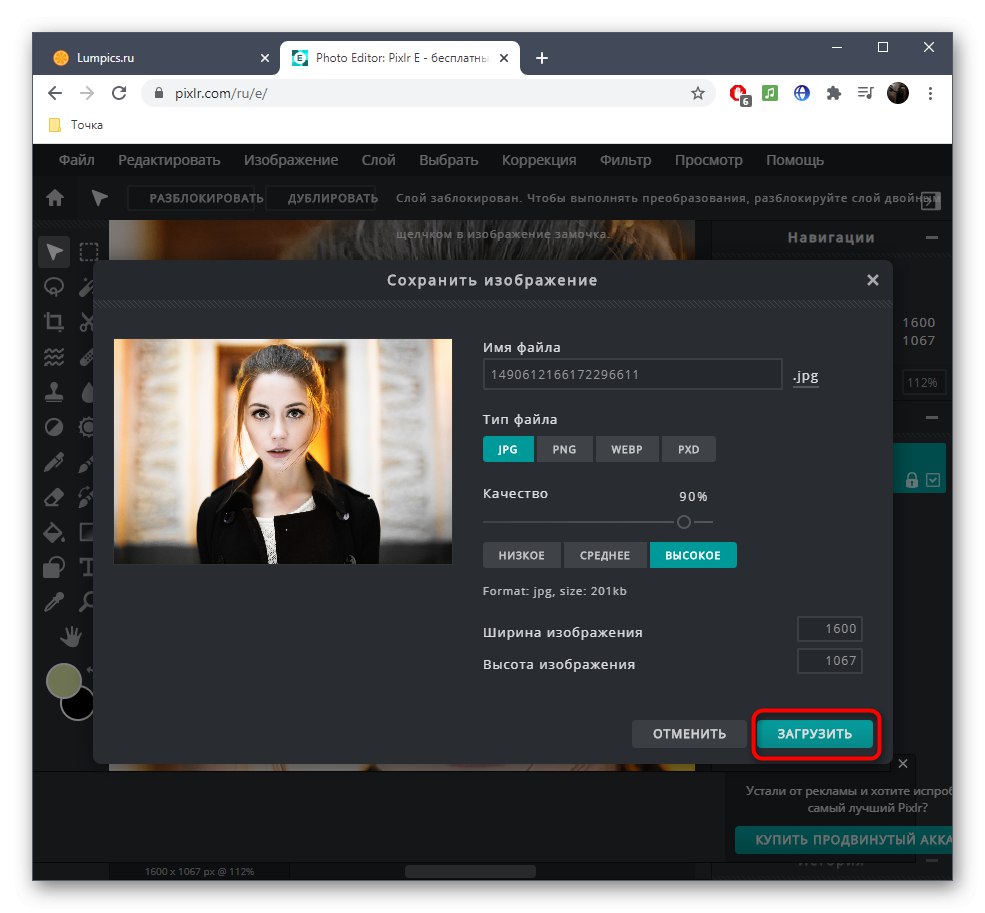
Task: Select the Clone Stamp tool
Action: tap(54, 392)
